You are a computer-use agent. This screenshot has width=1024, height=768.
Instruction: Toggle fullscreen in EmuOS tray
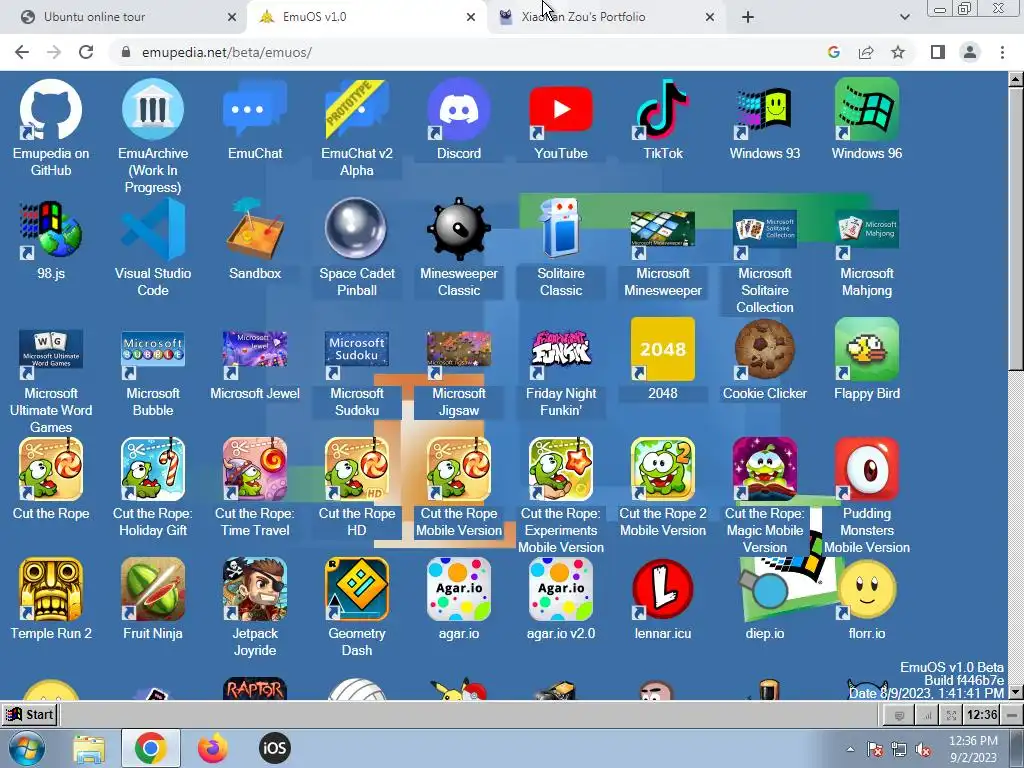(x=952, y=715)
